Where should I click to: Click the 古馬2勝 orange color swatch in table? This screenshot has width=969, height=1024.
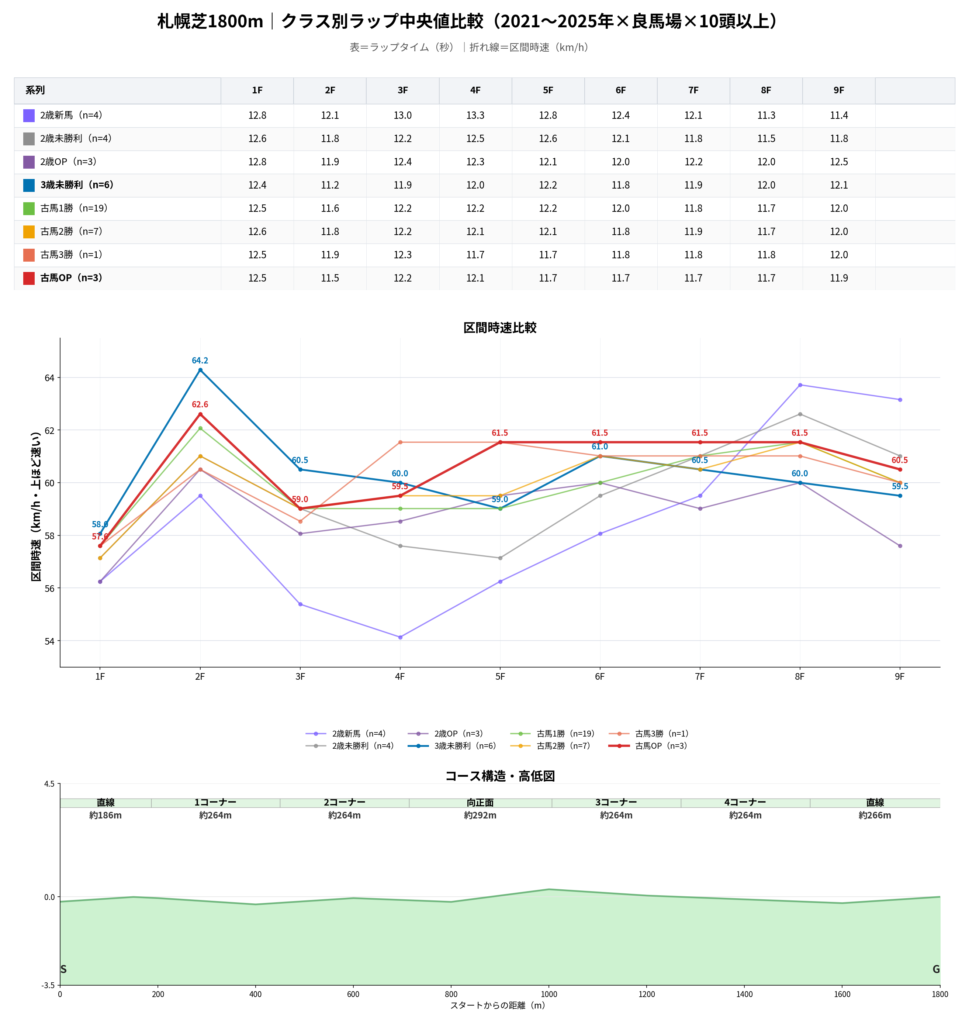coord(29,232)
